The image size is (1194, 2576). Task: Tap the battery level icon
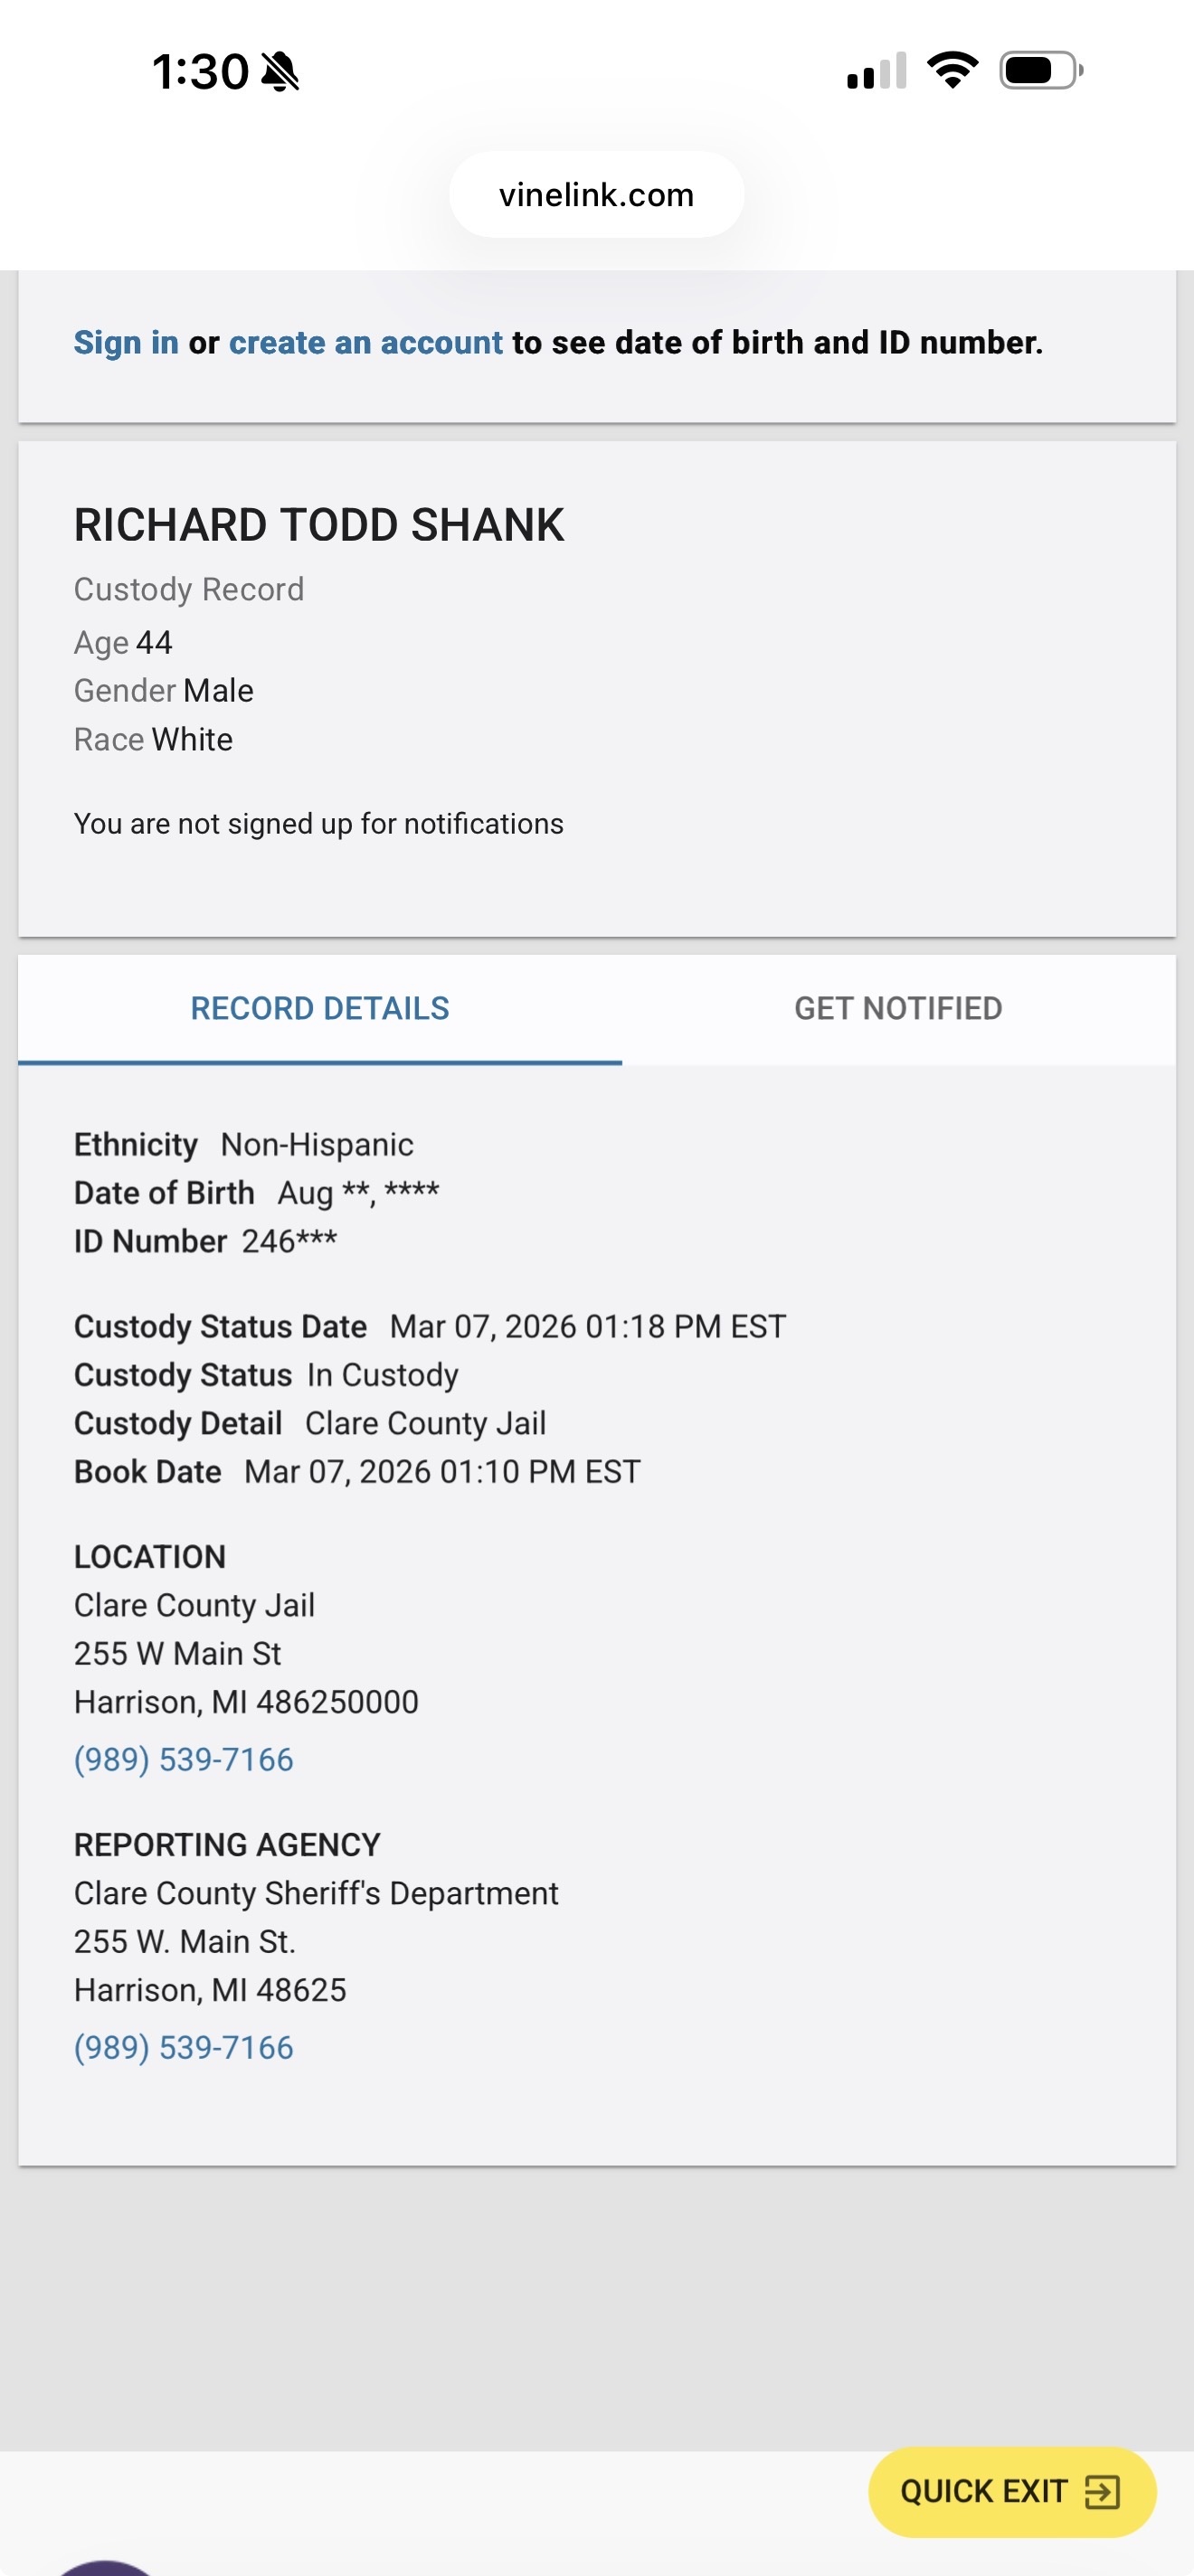point(1040,71)
